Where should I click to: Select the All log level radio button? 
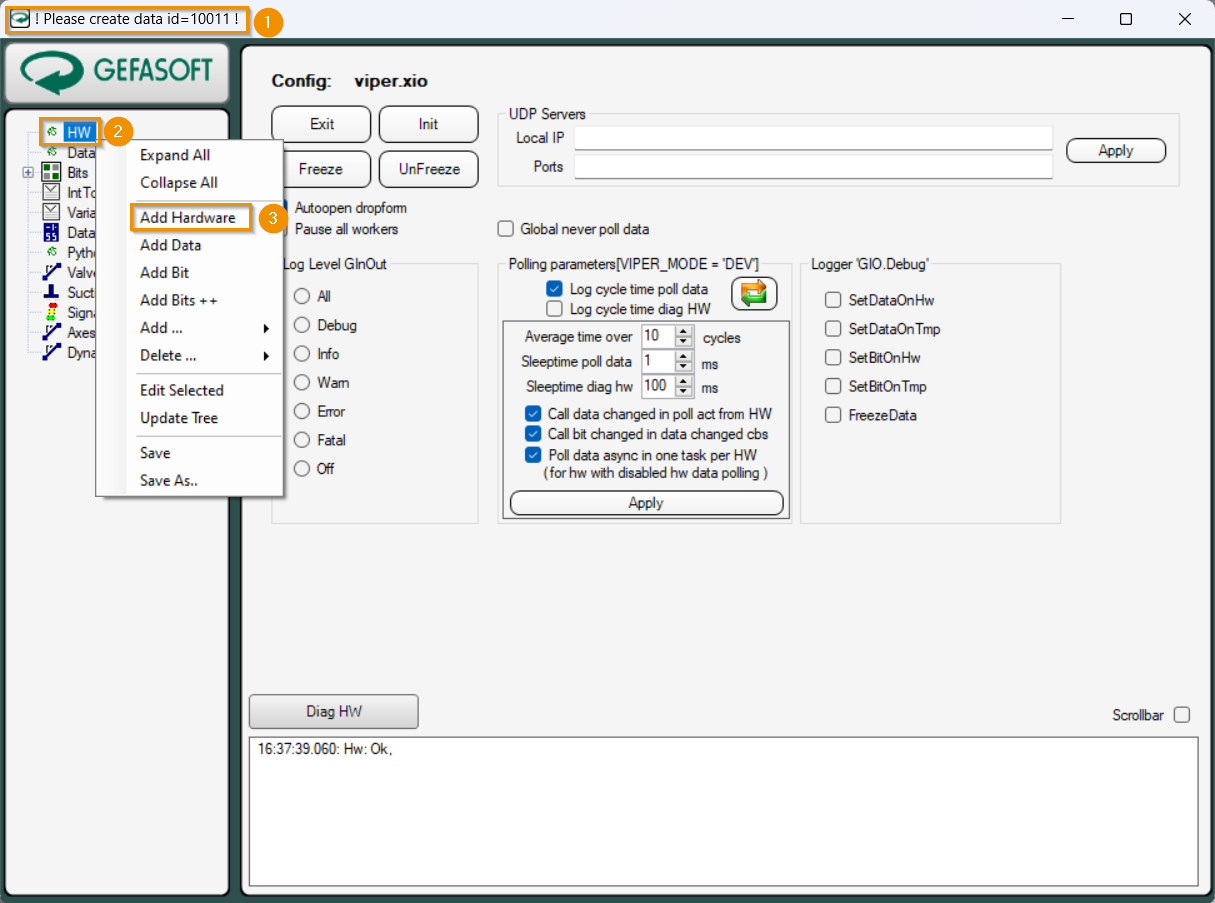(x=302, y=297)
